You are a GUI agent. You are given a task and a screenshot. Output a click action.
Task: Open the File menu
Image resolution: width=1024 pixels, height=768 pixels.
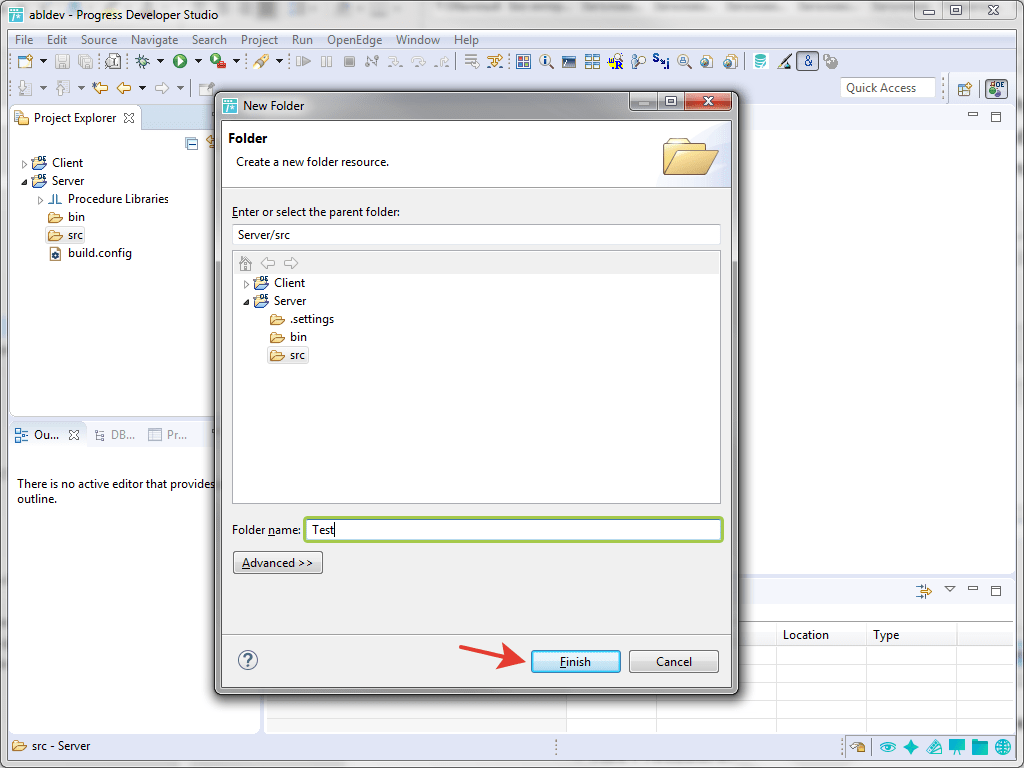coord(24,40)
